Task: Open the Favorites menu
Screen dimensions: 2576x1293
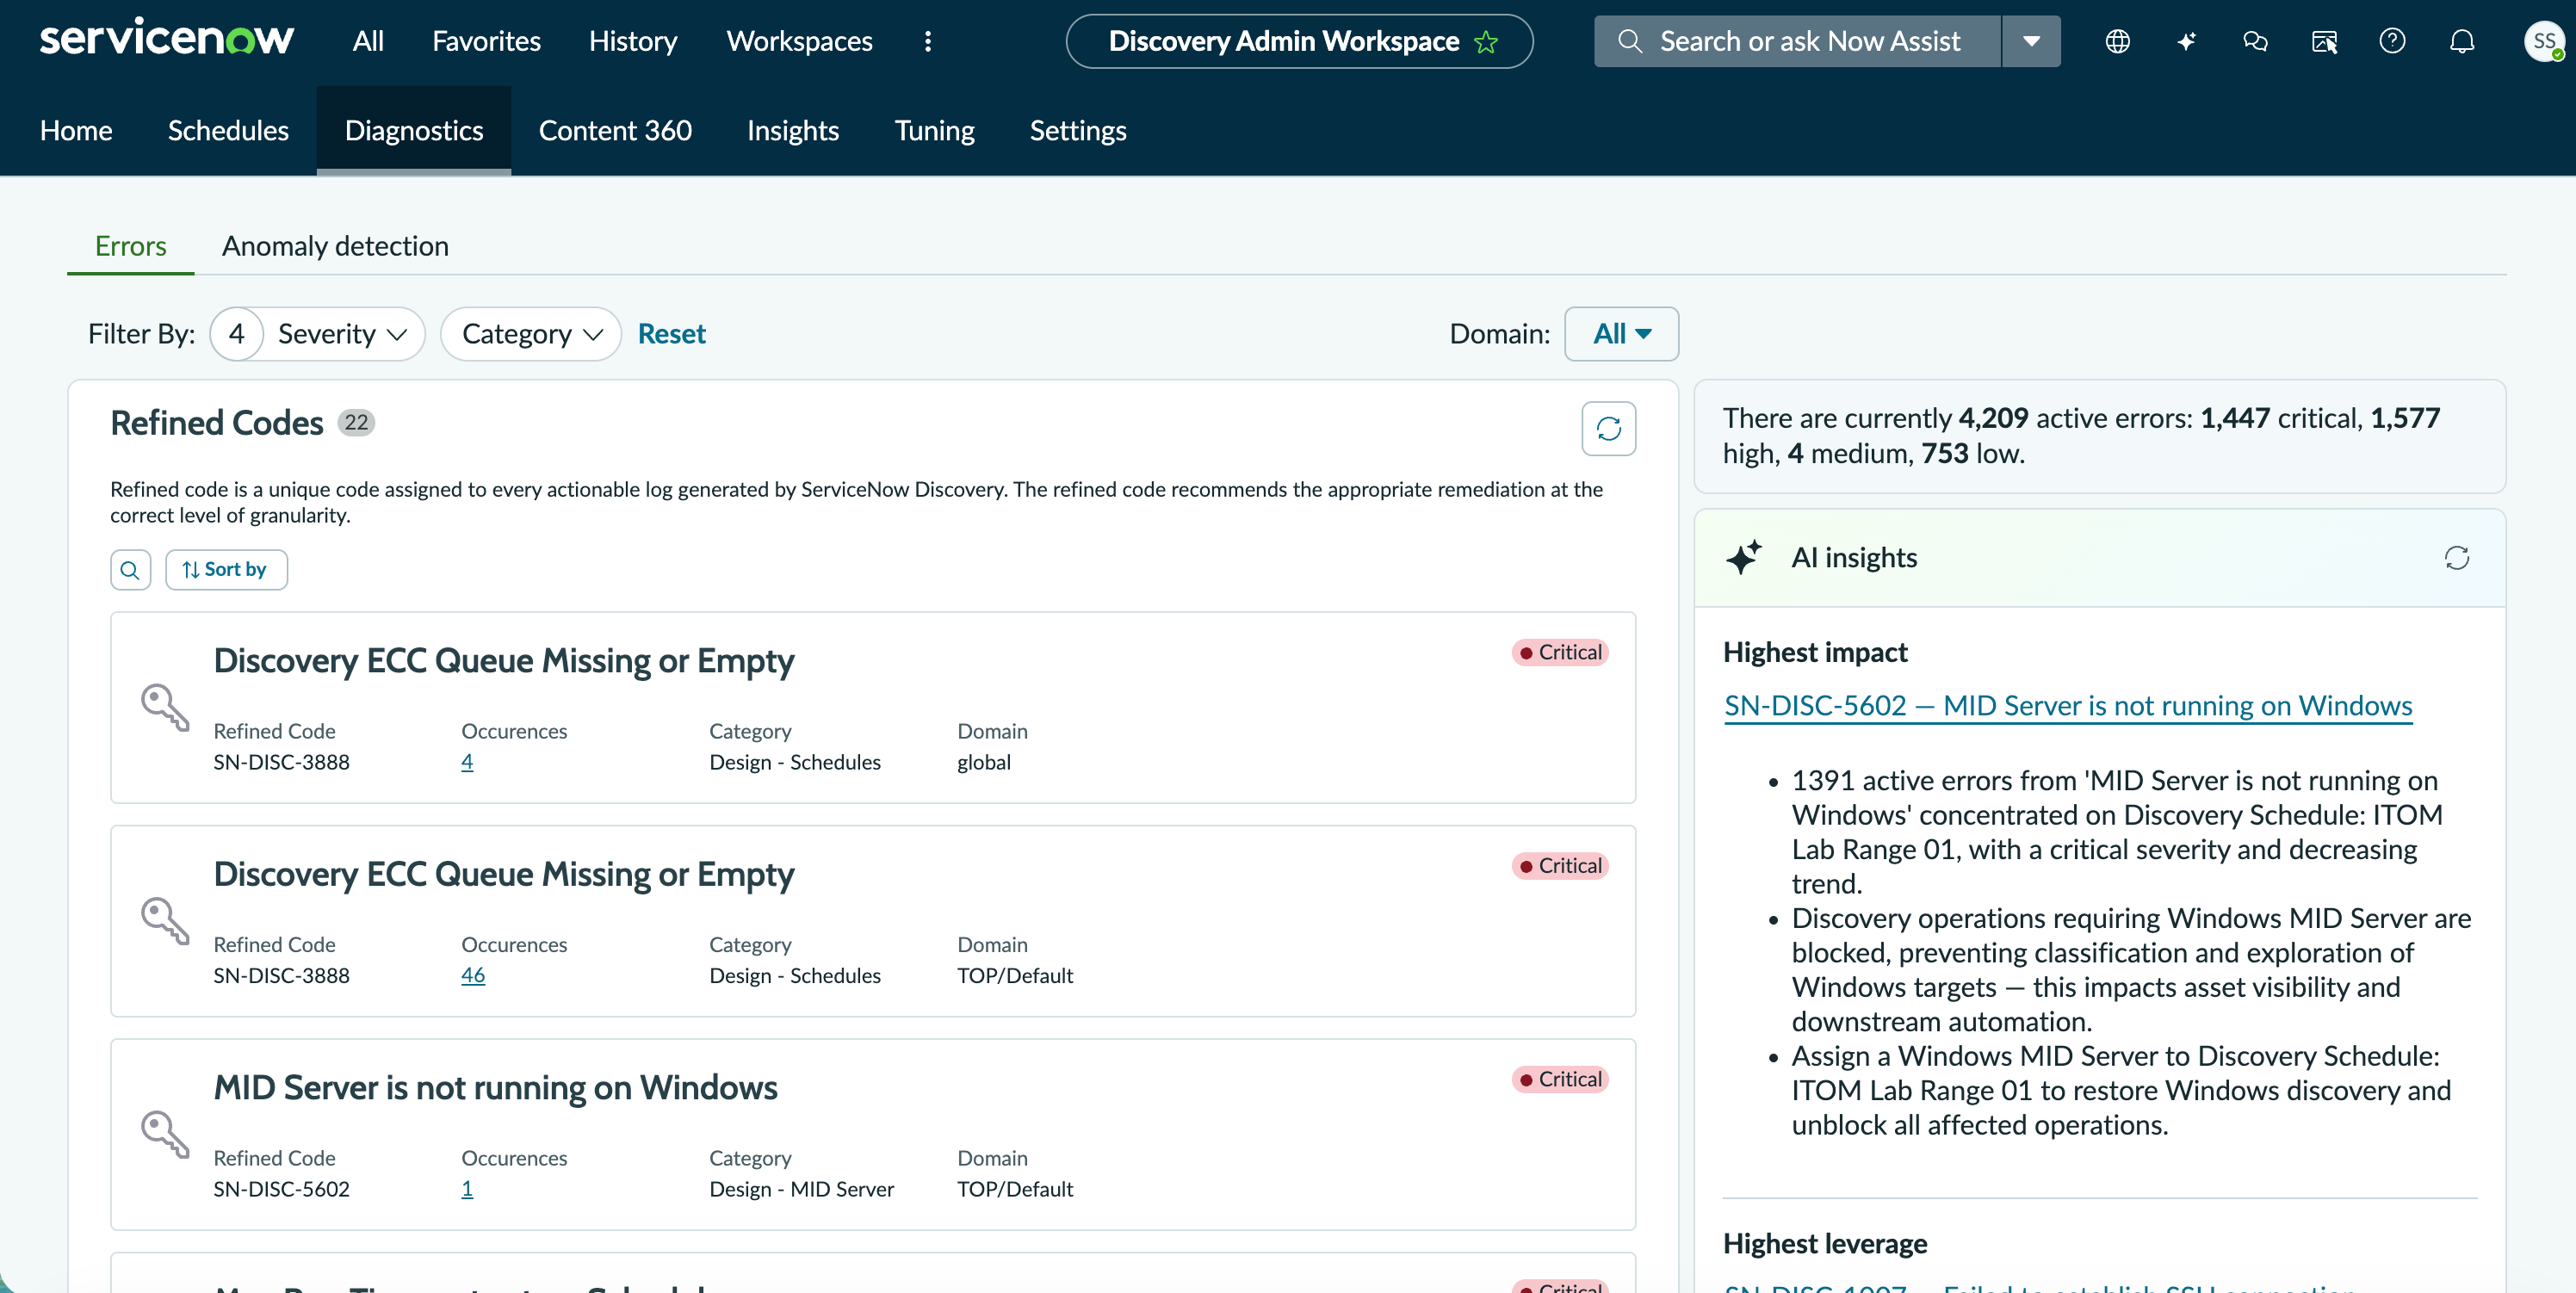Action: (486, 41)
